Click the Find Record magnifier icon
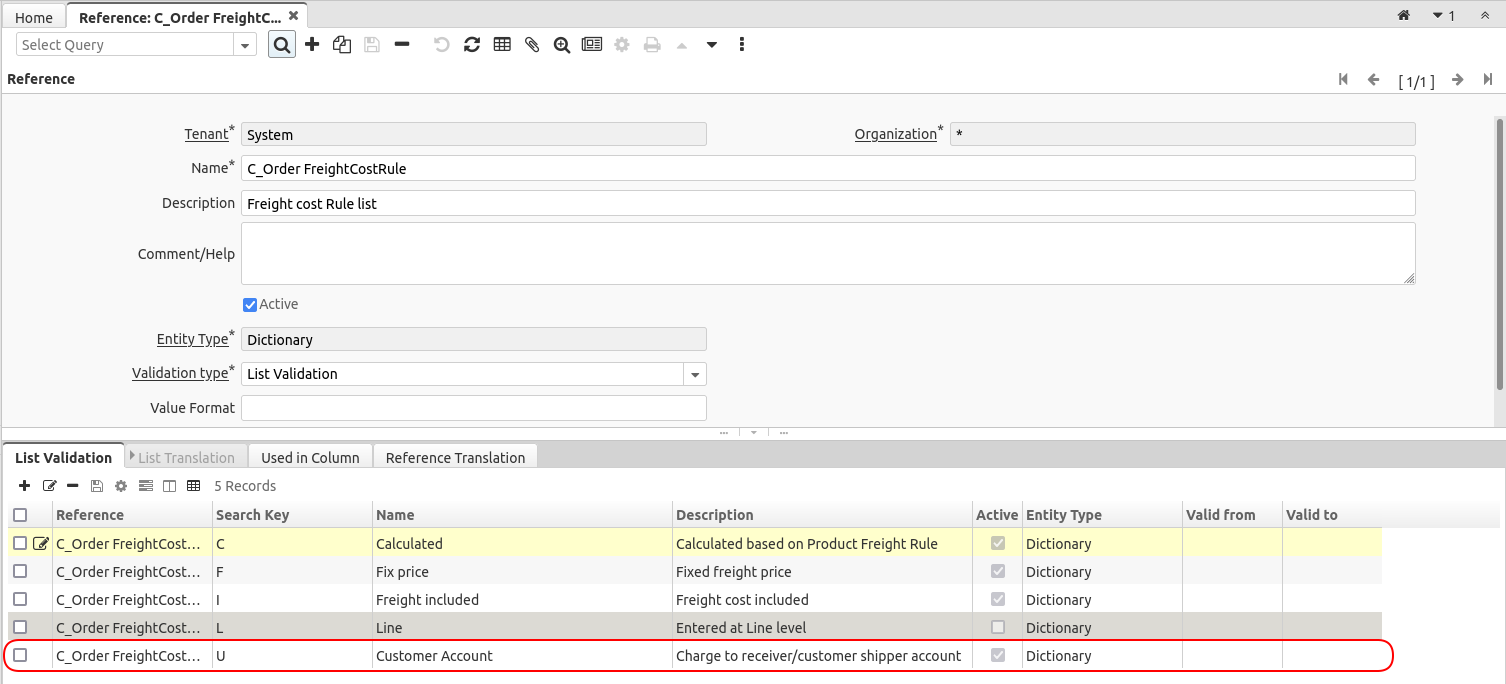The height and width of the screenshot is (684, 1506). pyautogui.click(x=282, y=45)
